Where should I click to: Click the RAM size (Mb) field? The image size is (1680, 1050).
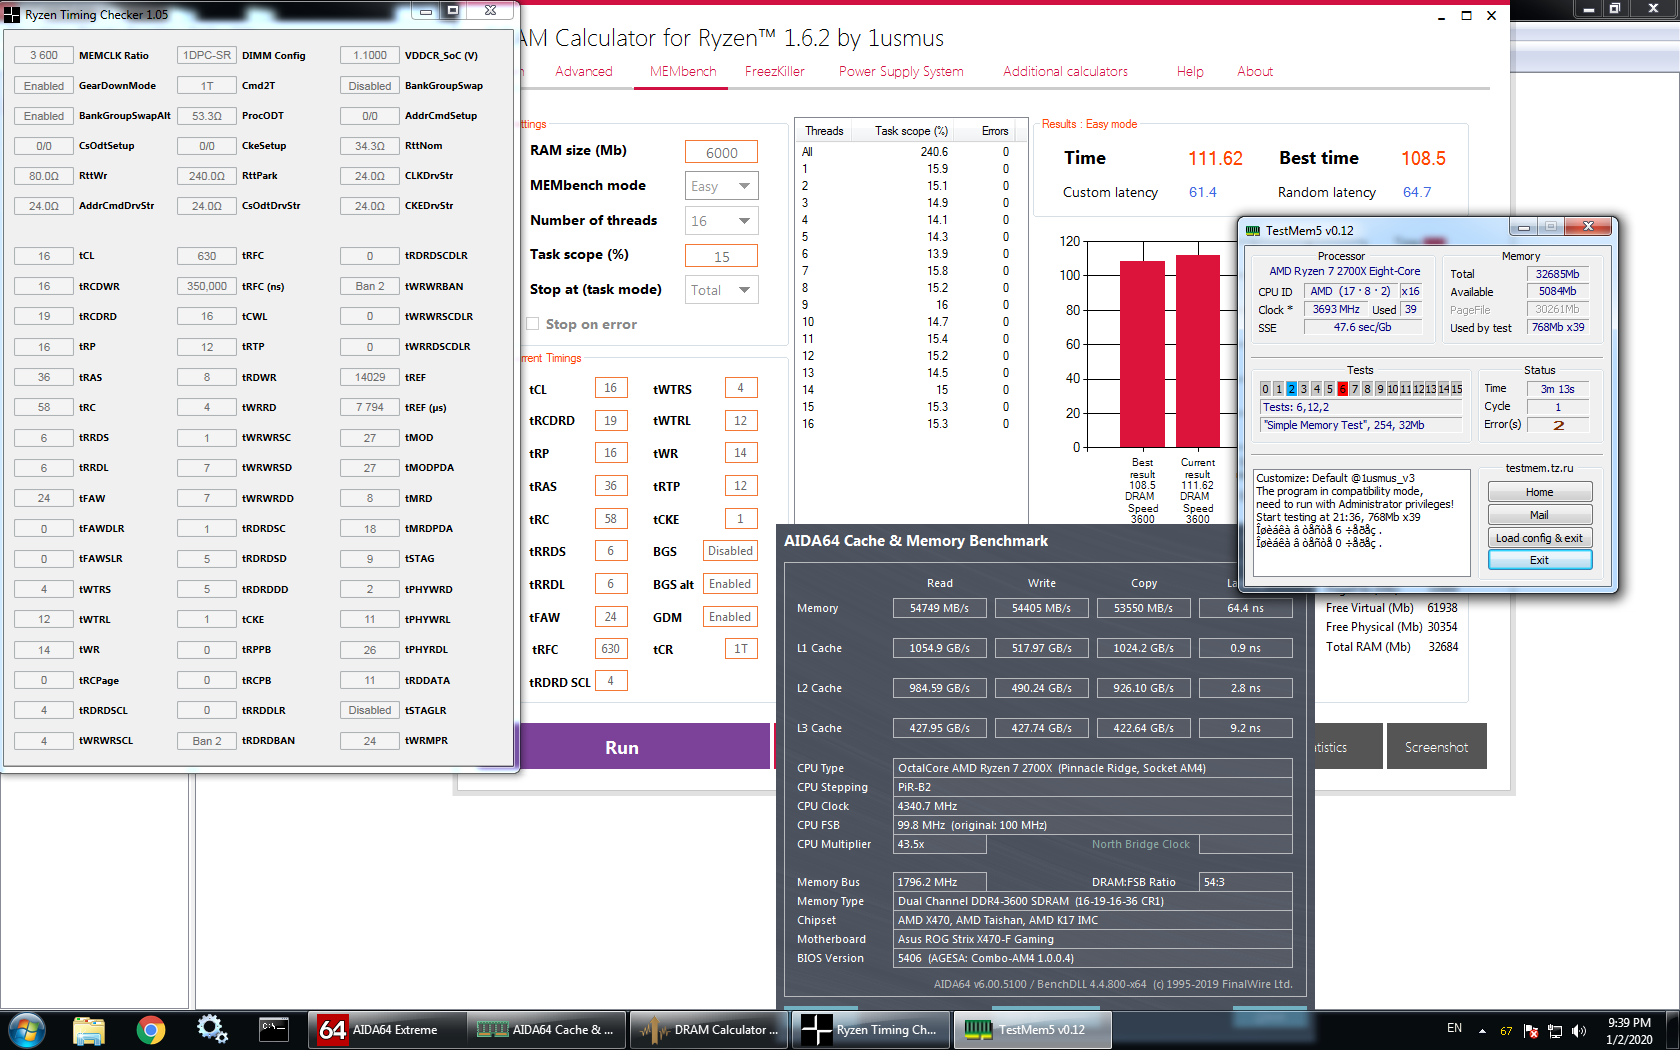click(x=721, y=152)
